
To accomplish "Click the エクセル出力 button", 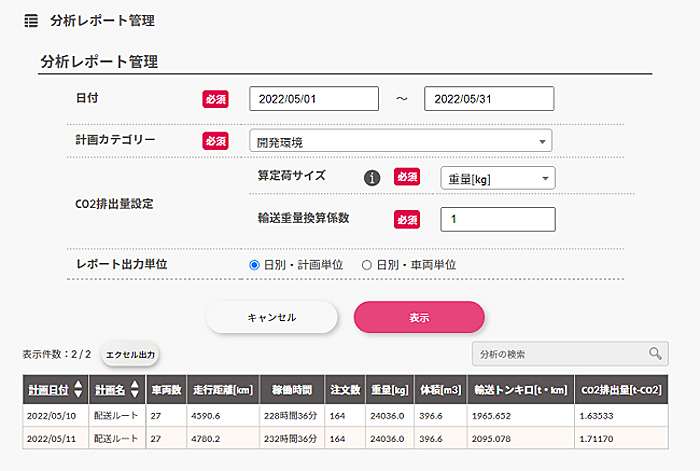I will click(x=130, y=354).
